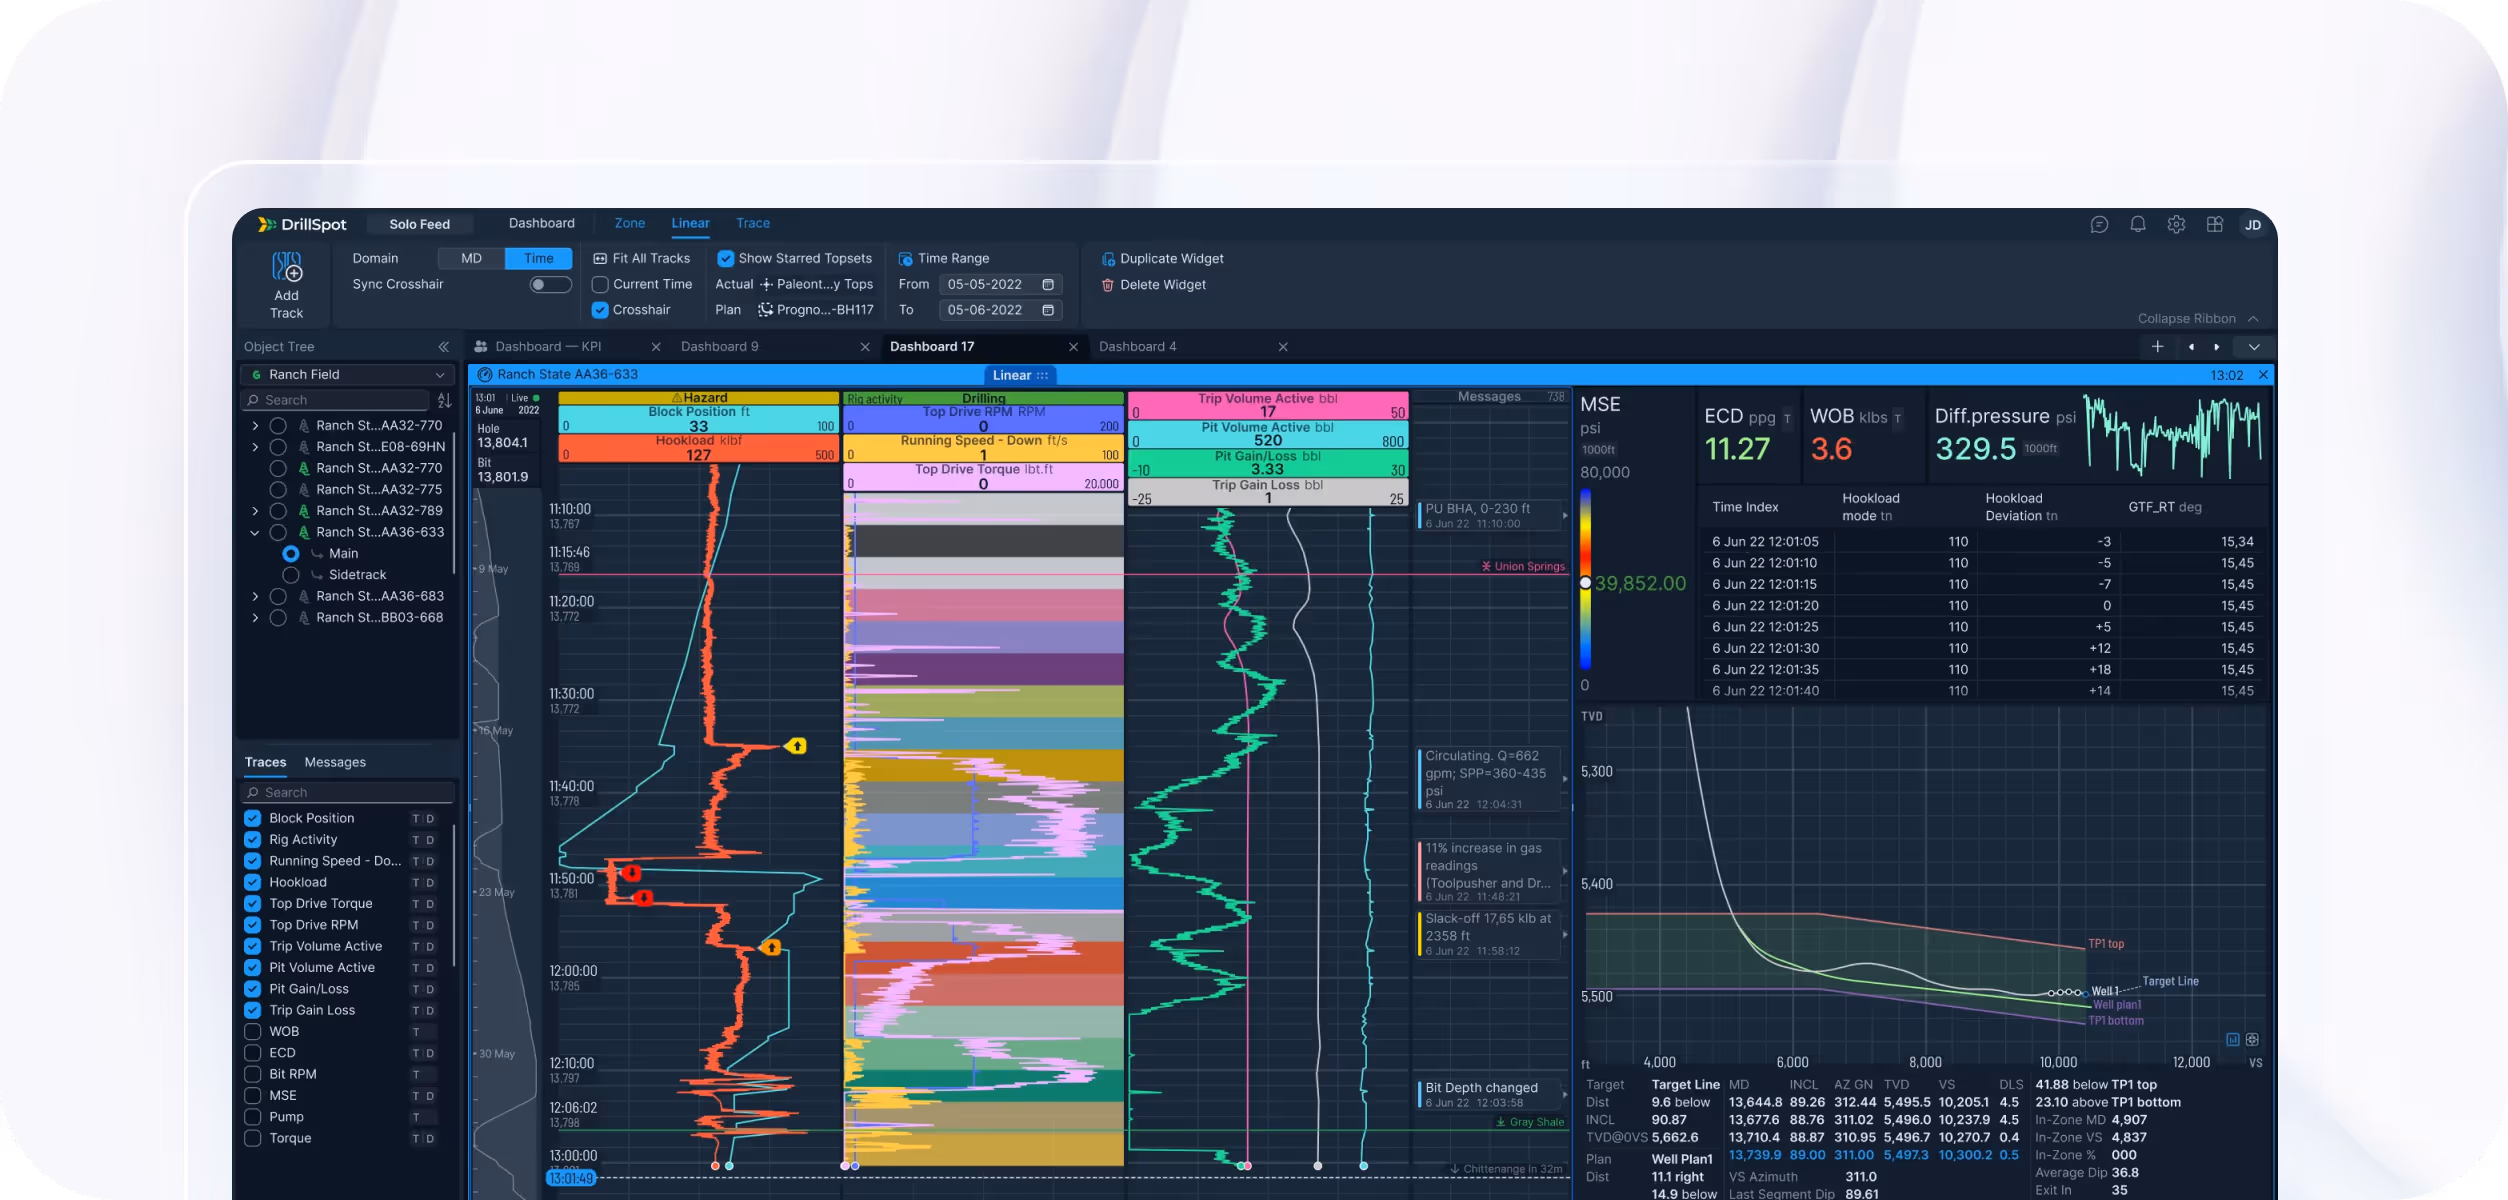Screen dimensions: 2508x1200
Task: Open the settings gear
Action: point(2176,225)
